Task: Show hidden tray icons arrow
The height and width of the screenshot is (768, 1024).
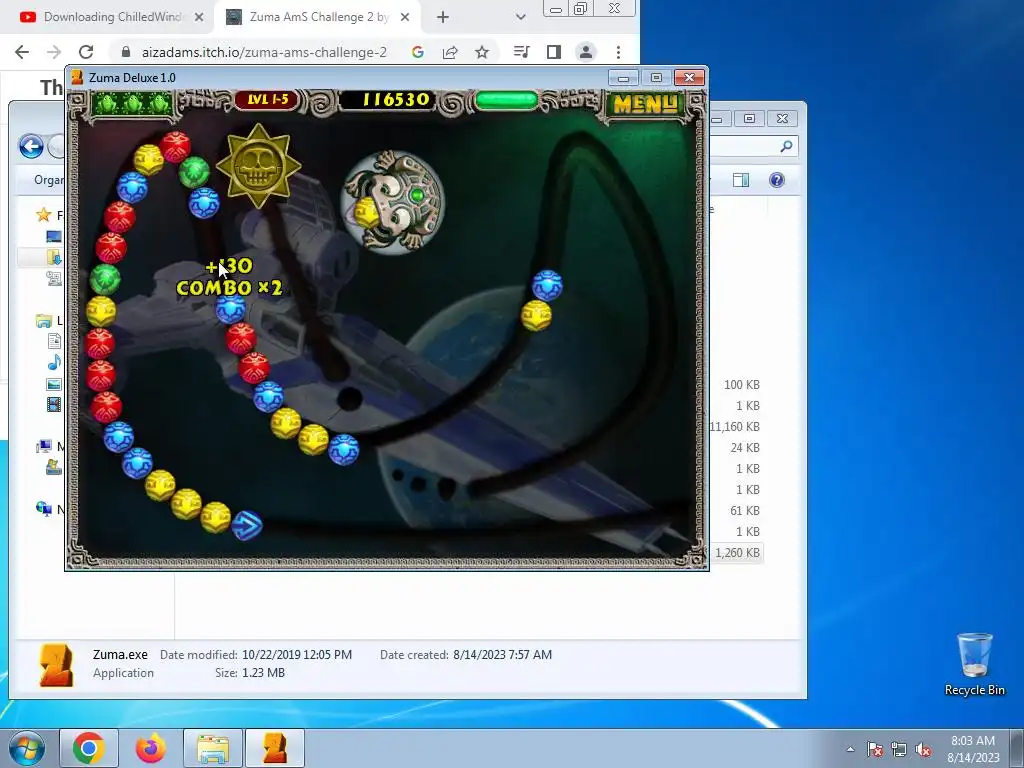Action: [850, 749]
